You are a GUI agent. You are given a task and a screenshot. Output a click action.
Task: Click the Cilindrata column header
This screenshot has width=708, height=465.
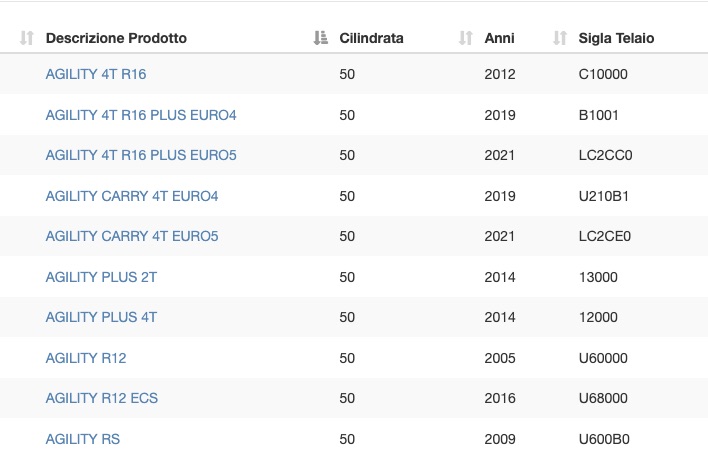(x=371, y=38)
